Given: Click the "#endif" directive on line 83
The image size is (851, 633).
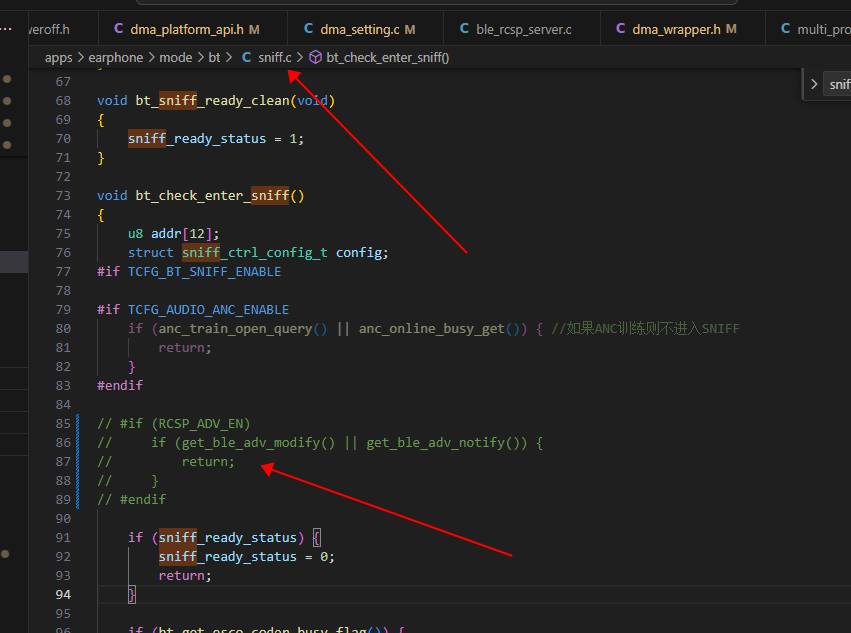Looking at the screenshot, I should click(x=120, y=385).
